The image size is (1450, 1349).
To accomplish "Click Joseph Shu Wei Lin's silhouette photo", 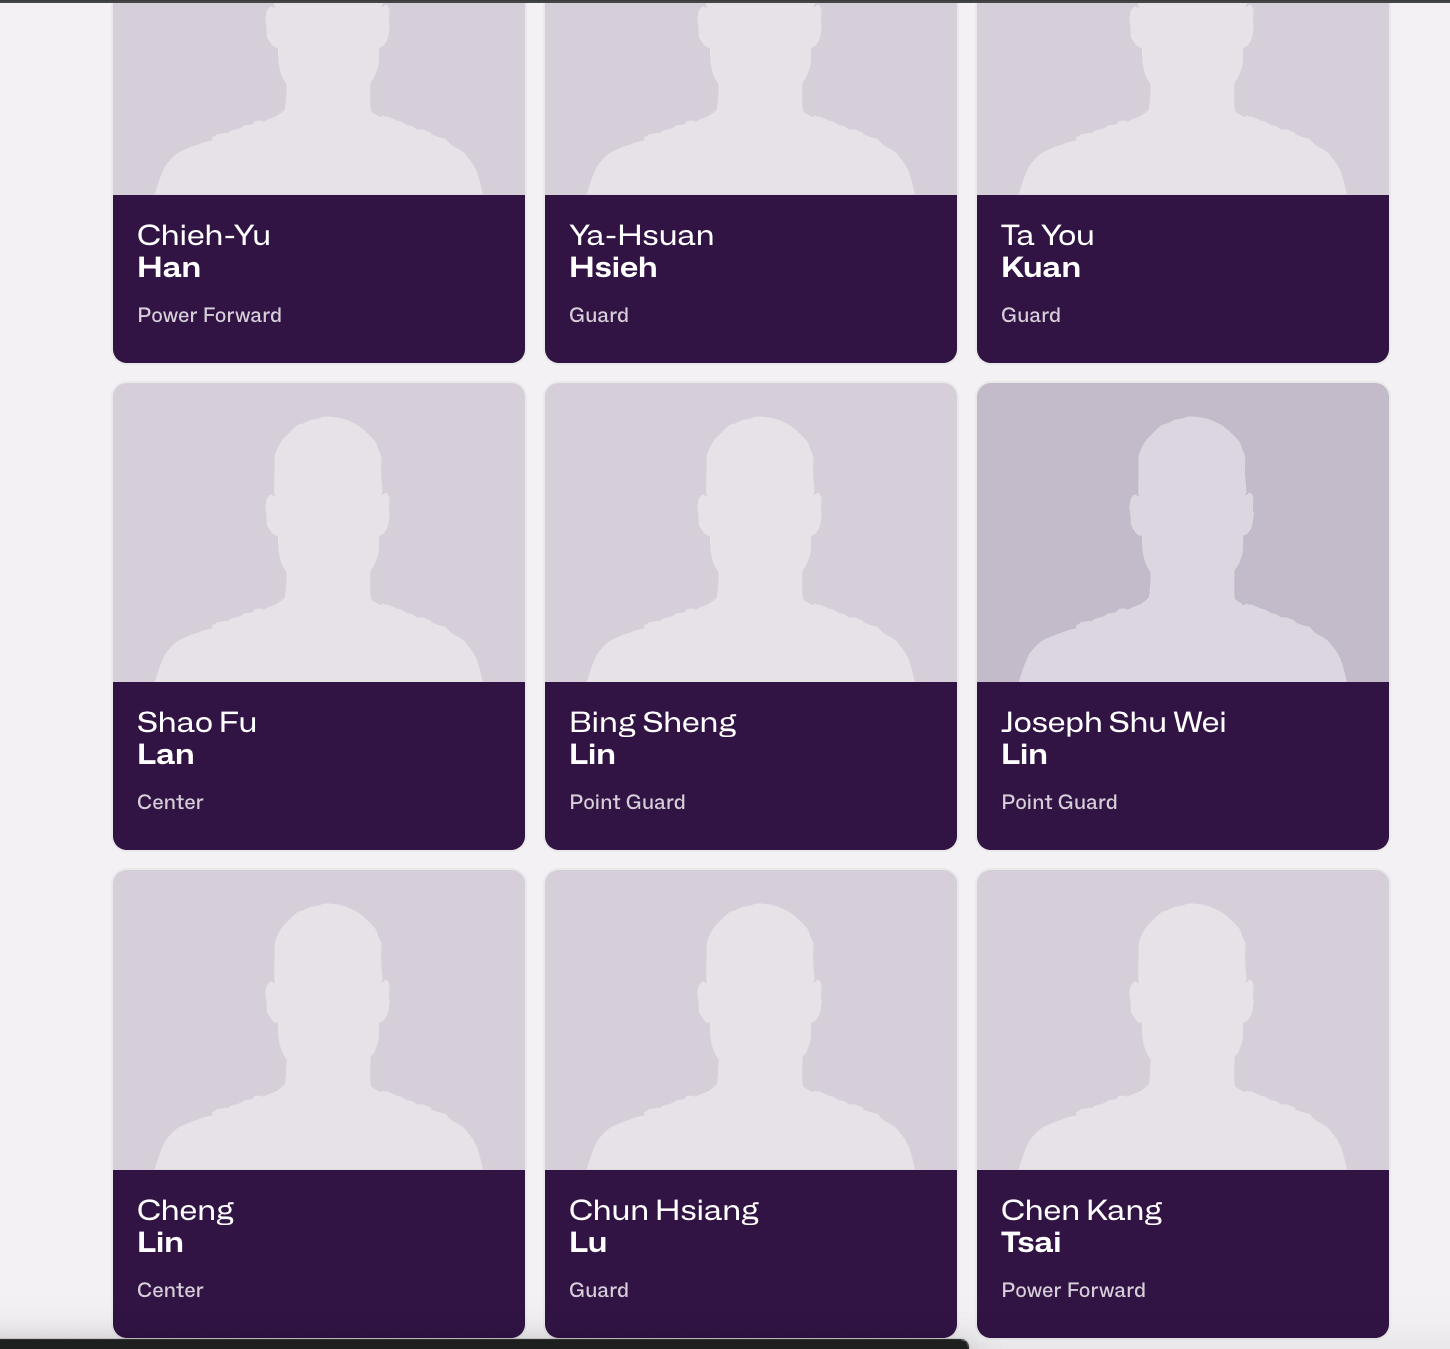I will [1183, 533].
